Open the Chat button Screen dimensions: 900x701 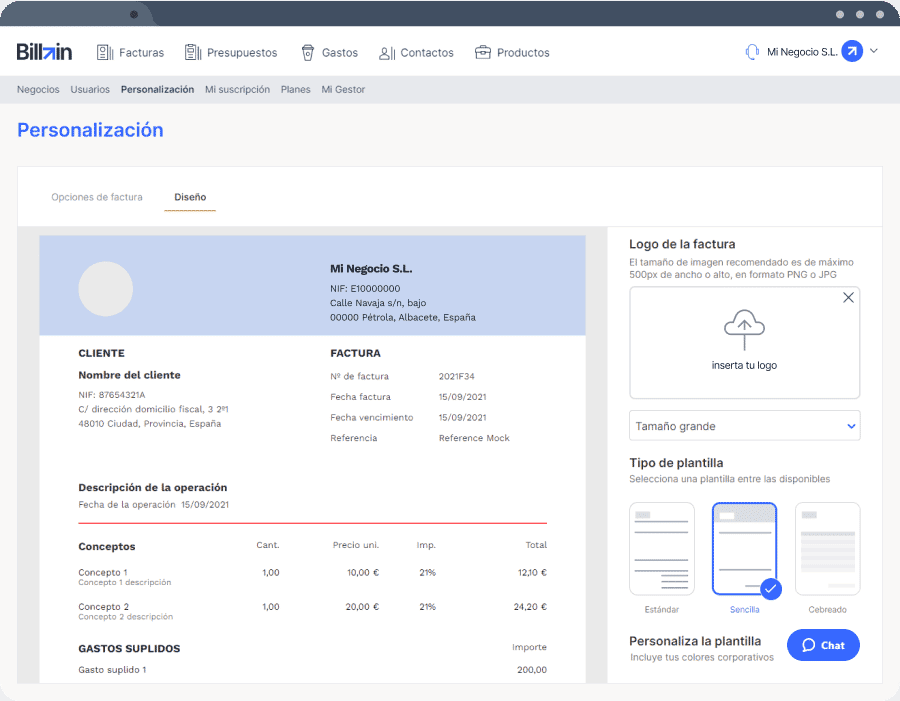point(823,645)
